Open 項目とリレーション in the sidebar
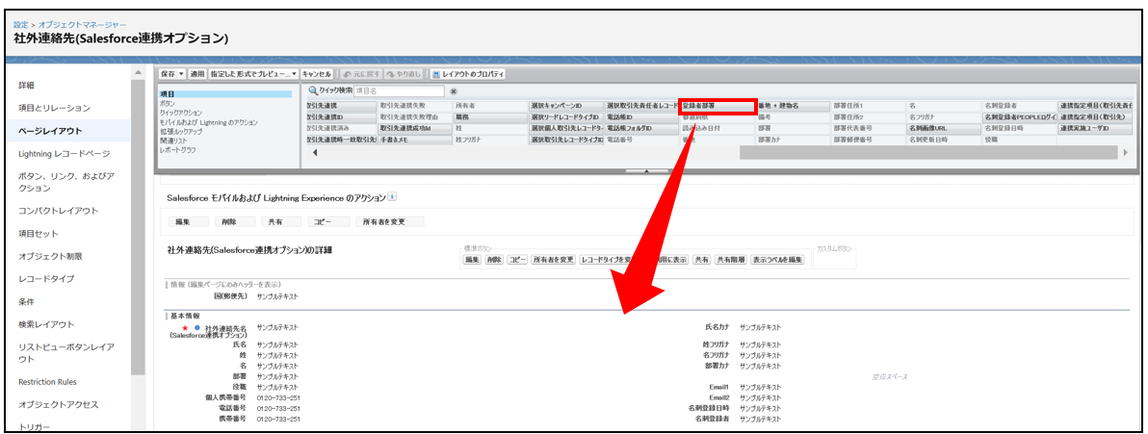Viewport: 1148px width, 434px height. pyautogui.click(x=54, y=108)
